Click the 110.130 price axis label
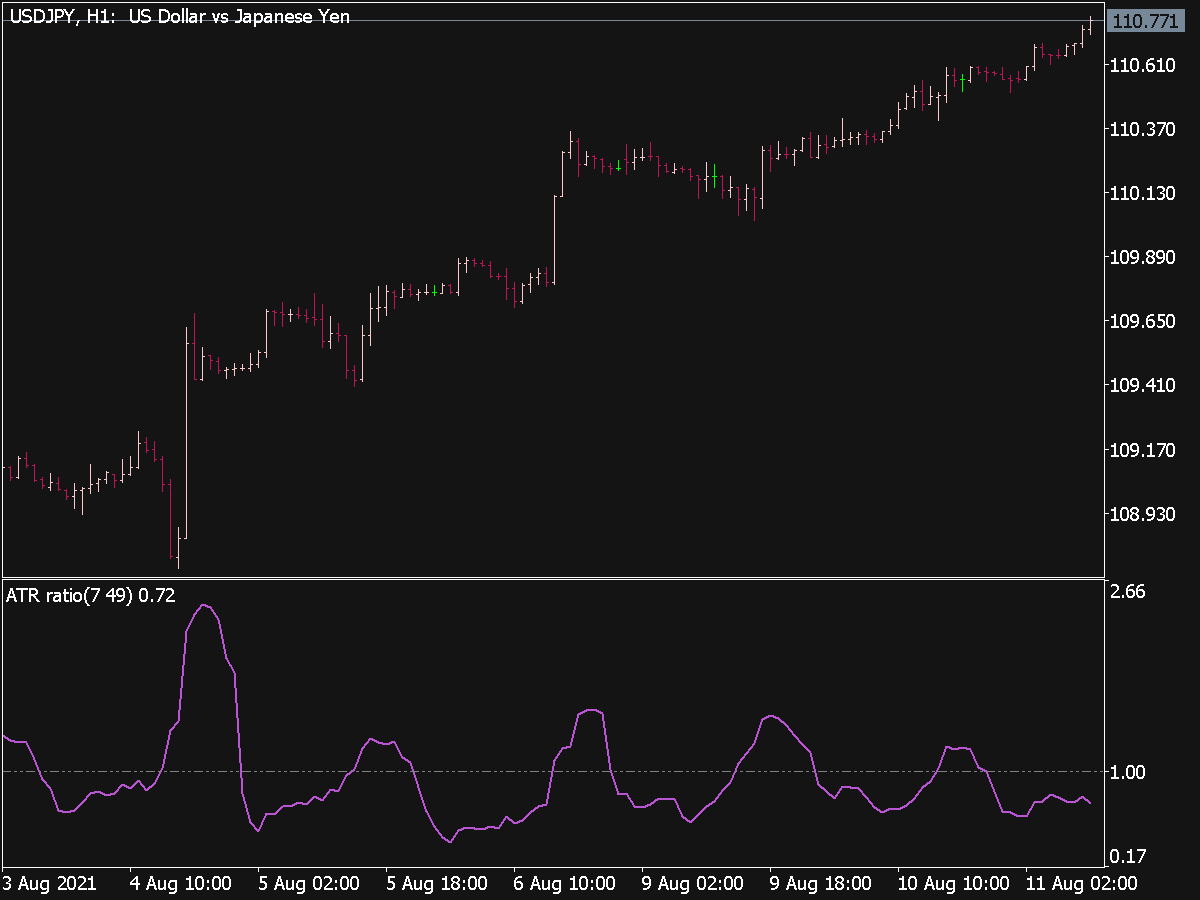Viewport: 1200px width, 900px height. click(1142, 193)
